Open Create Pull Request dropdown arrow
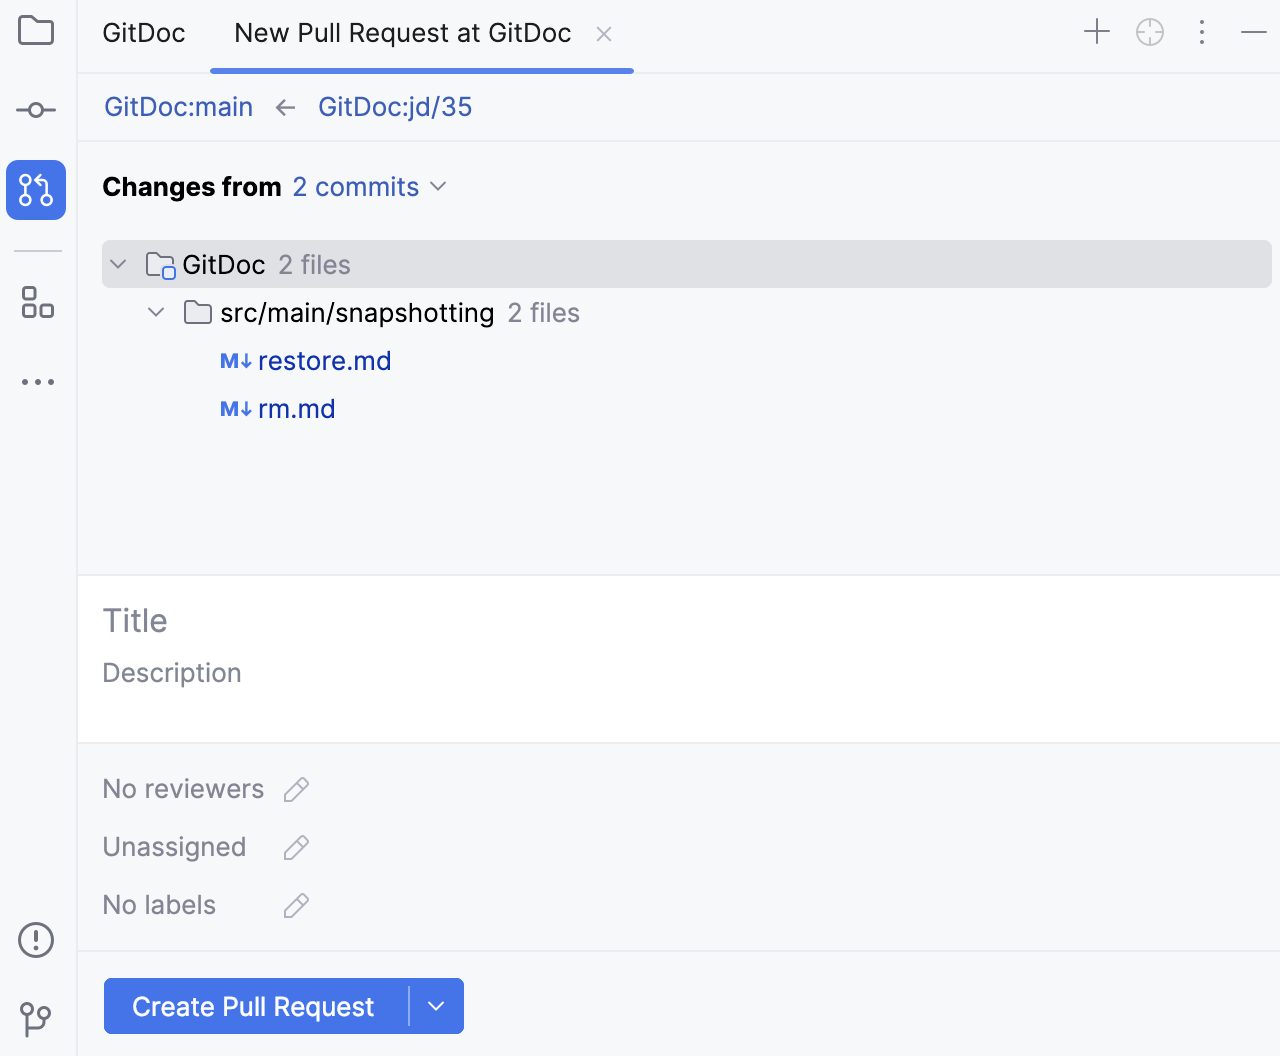The height and width of the screenshot is (1056, 1280). pyautogui.click(x=438, y=1006)
